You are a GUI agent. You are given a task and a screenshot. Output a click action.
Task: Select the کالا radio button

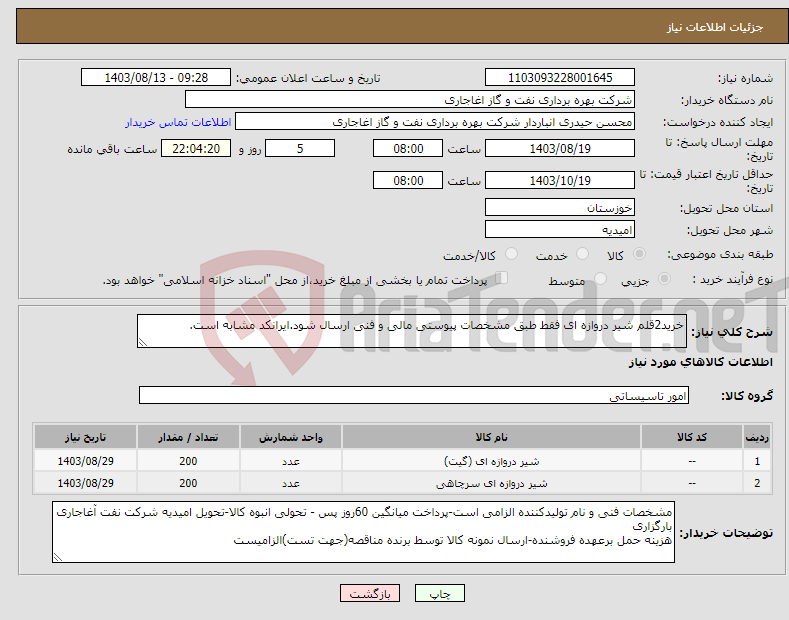[x=639, y=254]
